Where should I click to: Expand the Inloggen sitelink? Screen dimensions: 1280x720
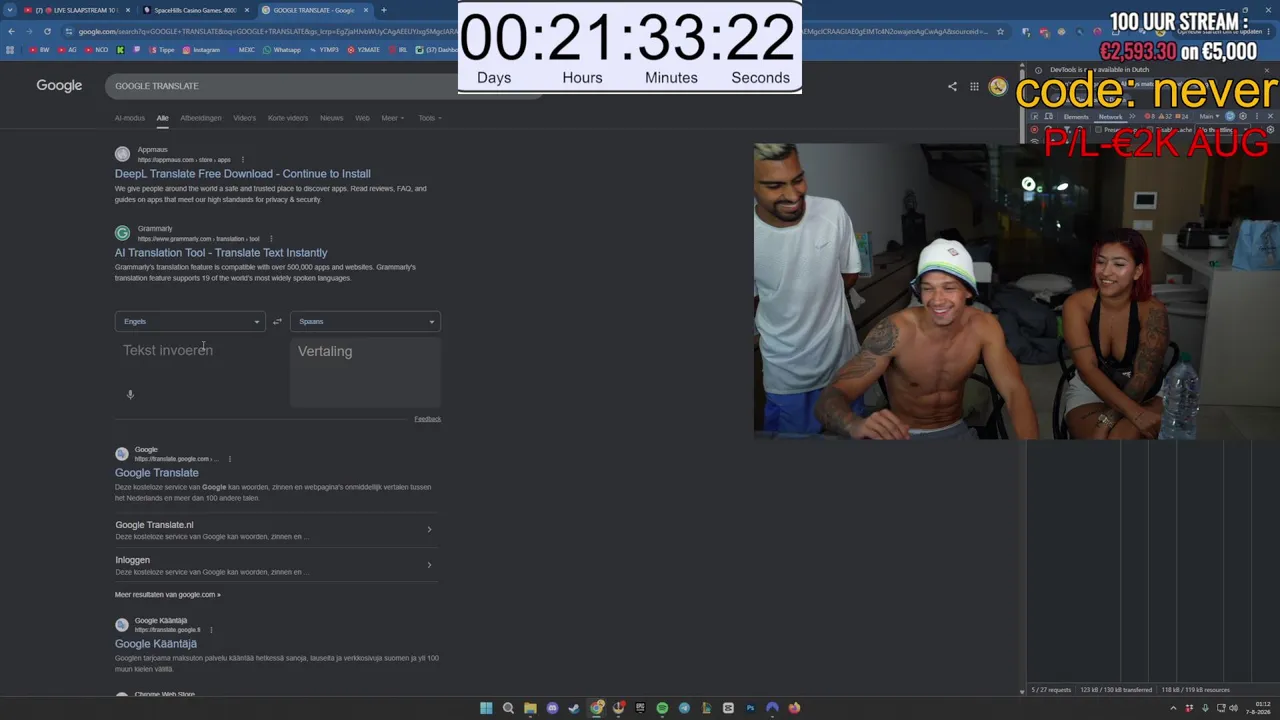[277, 566]
